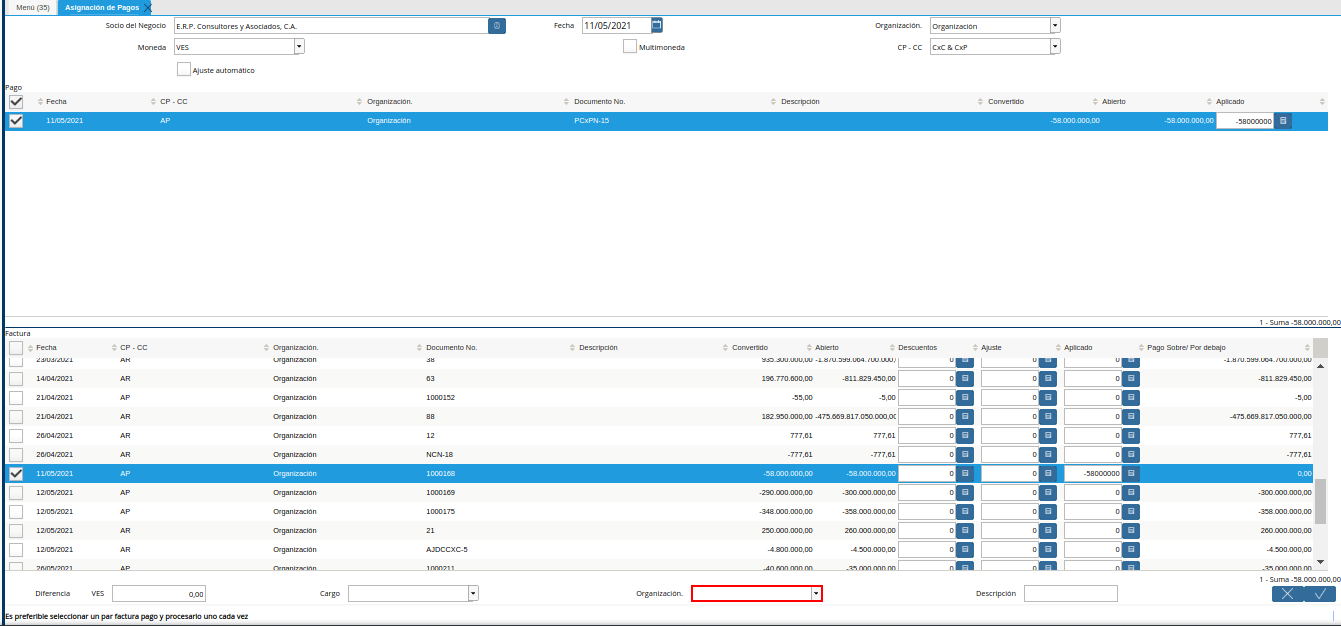Sort payment table by Fecha column icon
This screenshot has height=626, width=1341.
40,102
